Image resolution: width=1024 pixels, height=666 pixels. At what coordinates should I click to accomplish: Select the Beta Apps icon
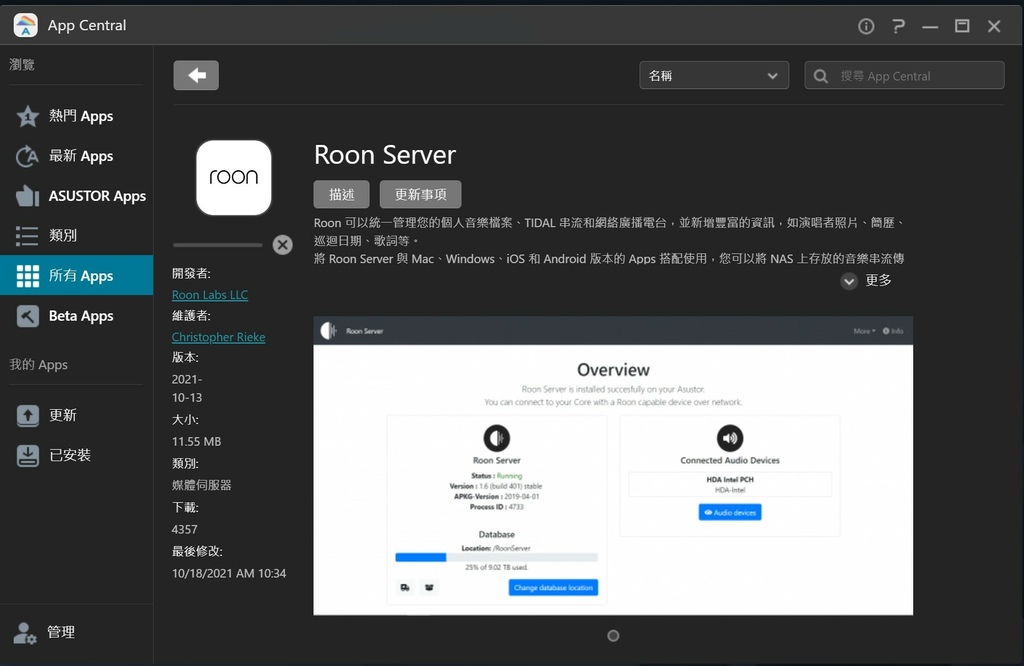tap(27, 316)
